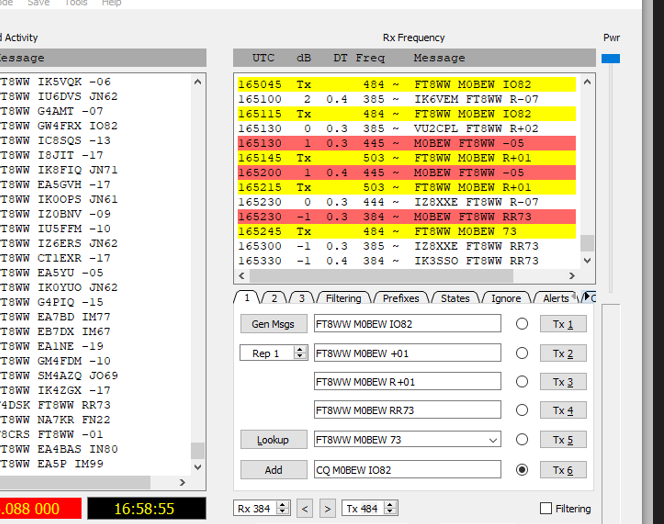Click the red dial frequency display
664x524 pixels.
(40, 508)
